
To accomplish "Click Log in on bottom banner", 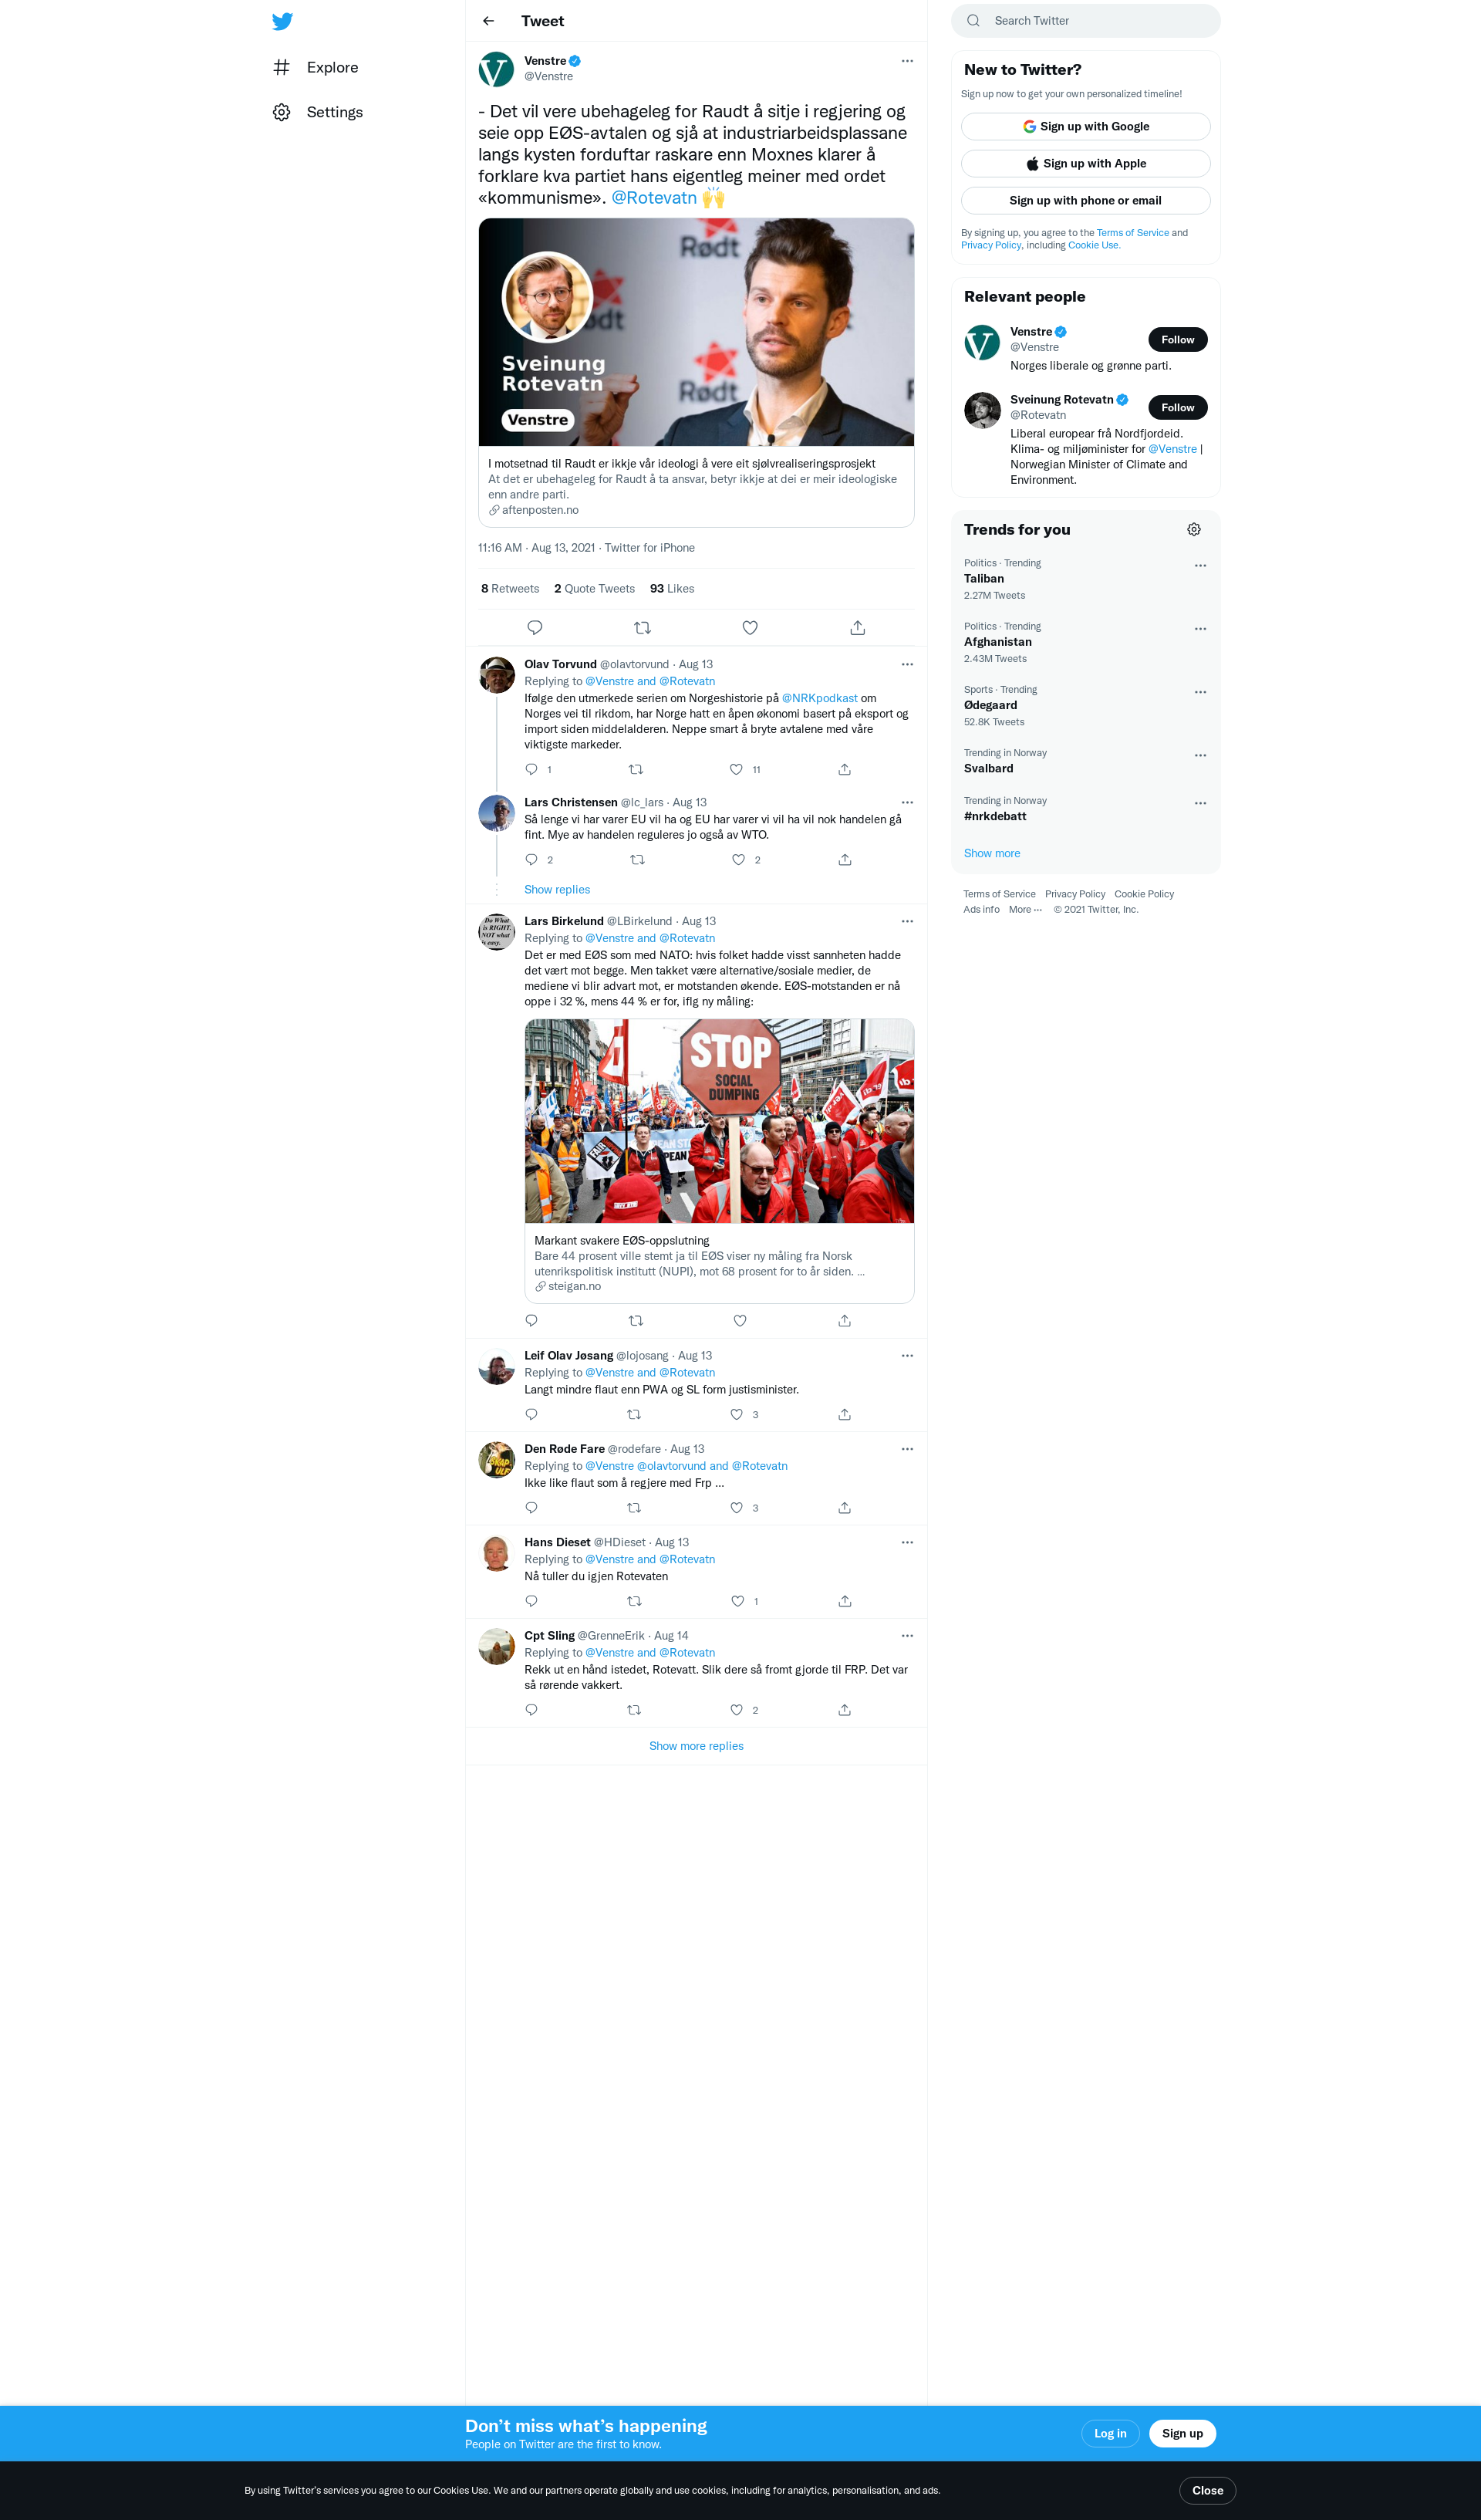I will coord(1110,2433).
